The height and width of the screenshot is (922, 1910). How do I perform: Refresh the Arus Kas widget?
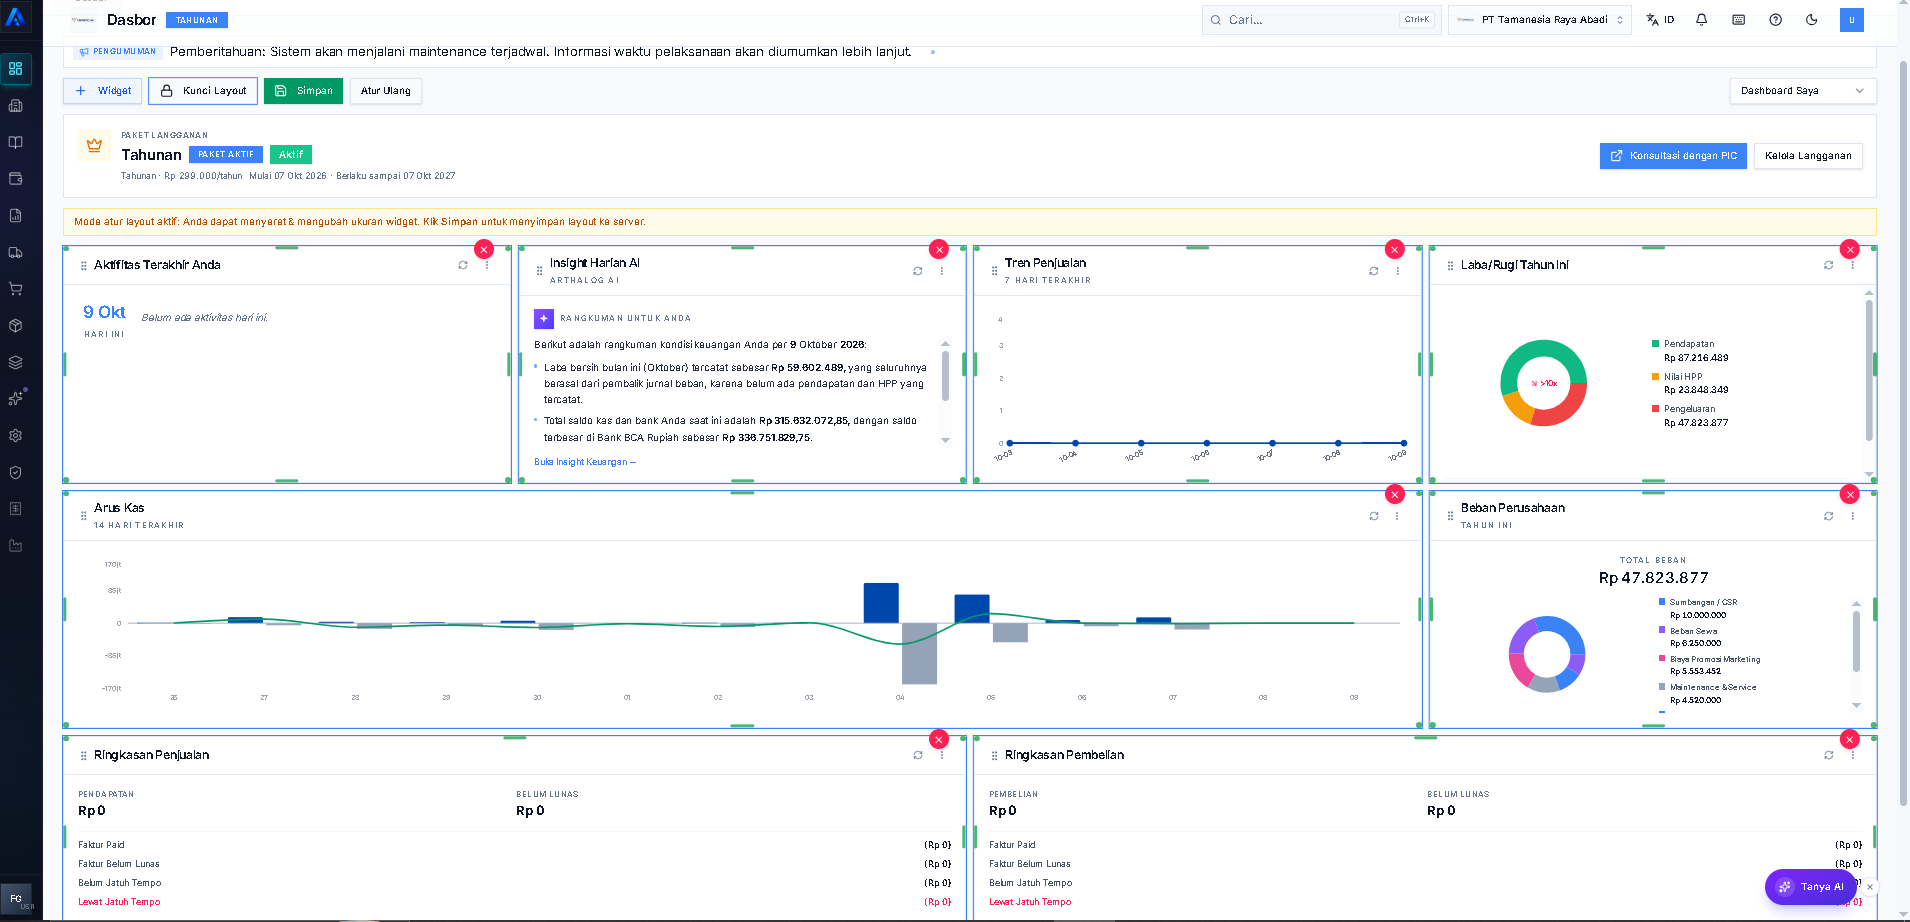click(x=1374, y=516)
